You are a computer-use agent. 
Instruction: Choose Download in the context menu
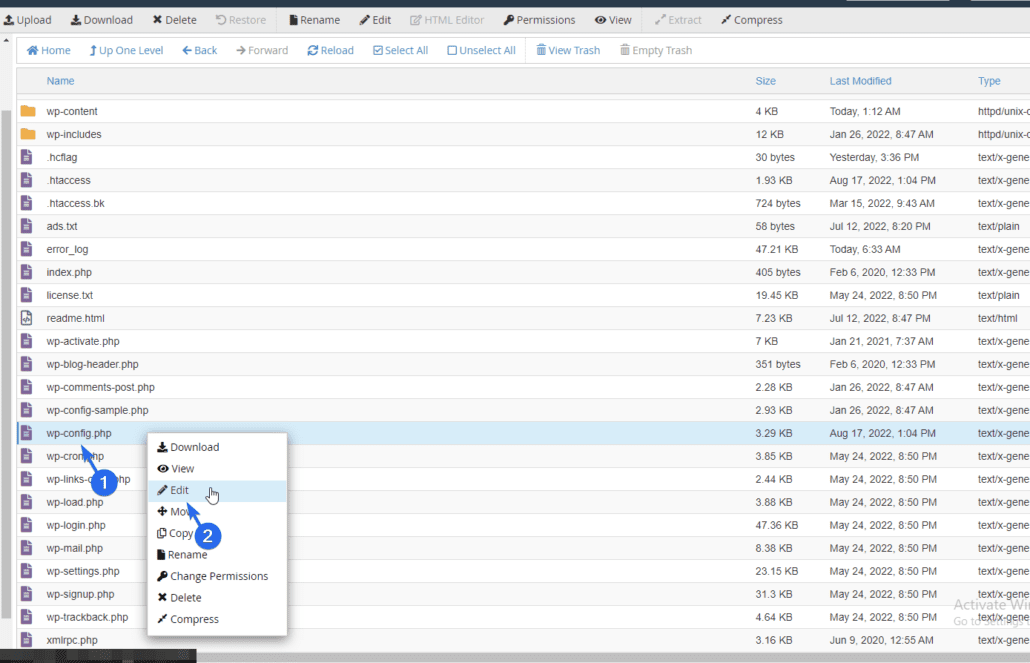[x=217, y=447]
